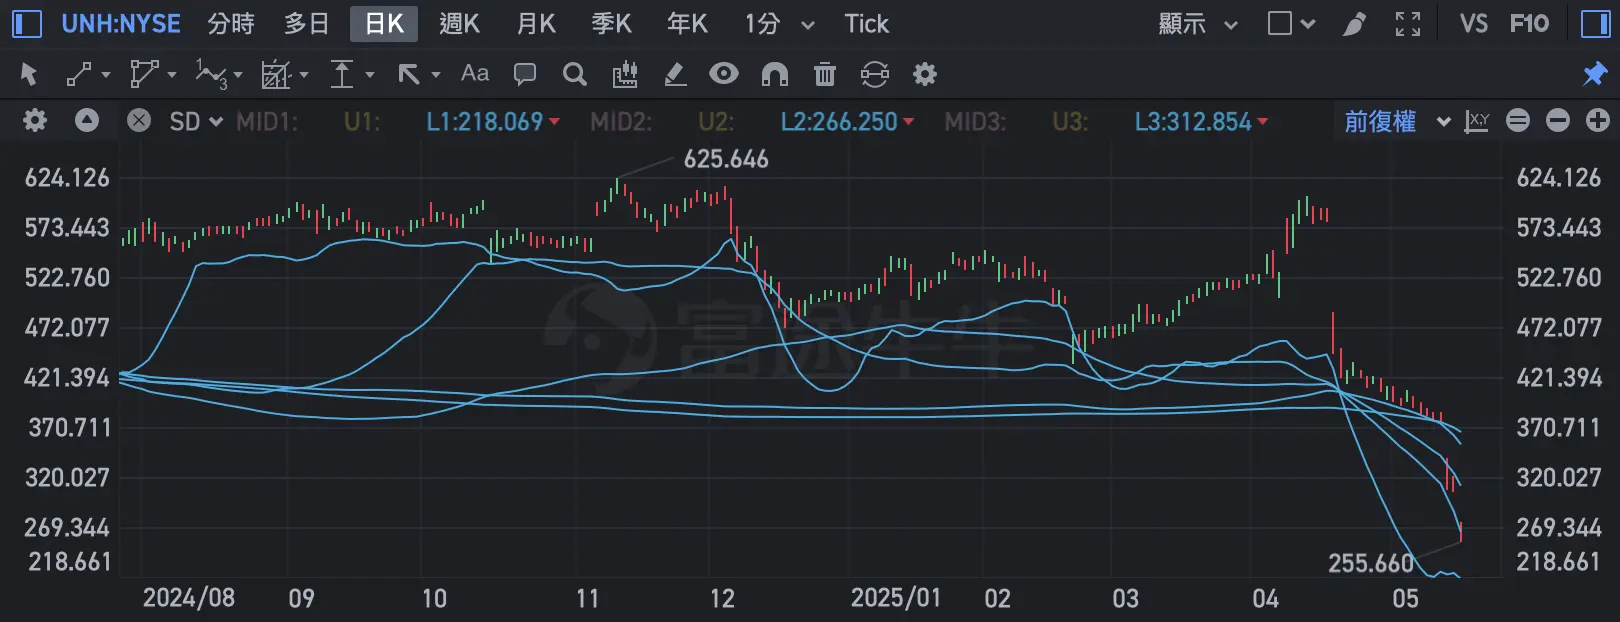Zoom in chart with plus icon
The image size is (1620, 622).
click(x=1598, y=121)
